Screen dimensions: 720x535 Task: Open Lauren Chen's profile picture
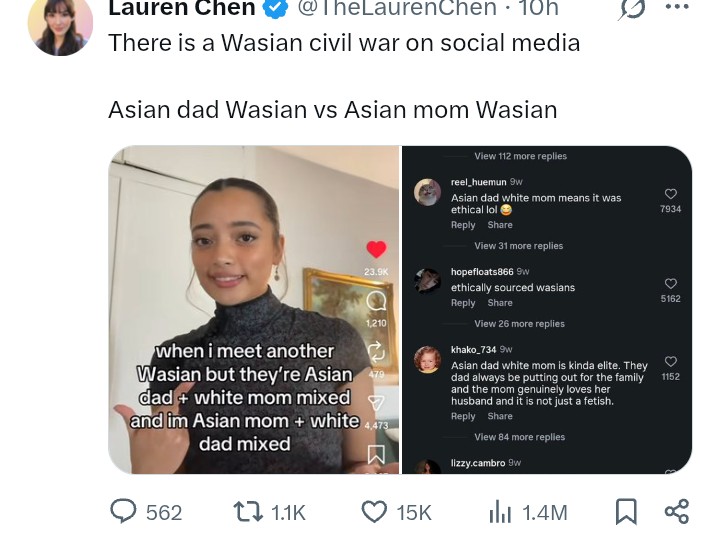[60, 25]
